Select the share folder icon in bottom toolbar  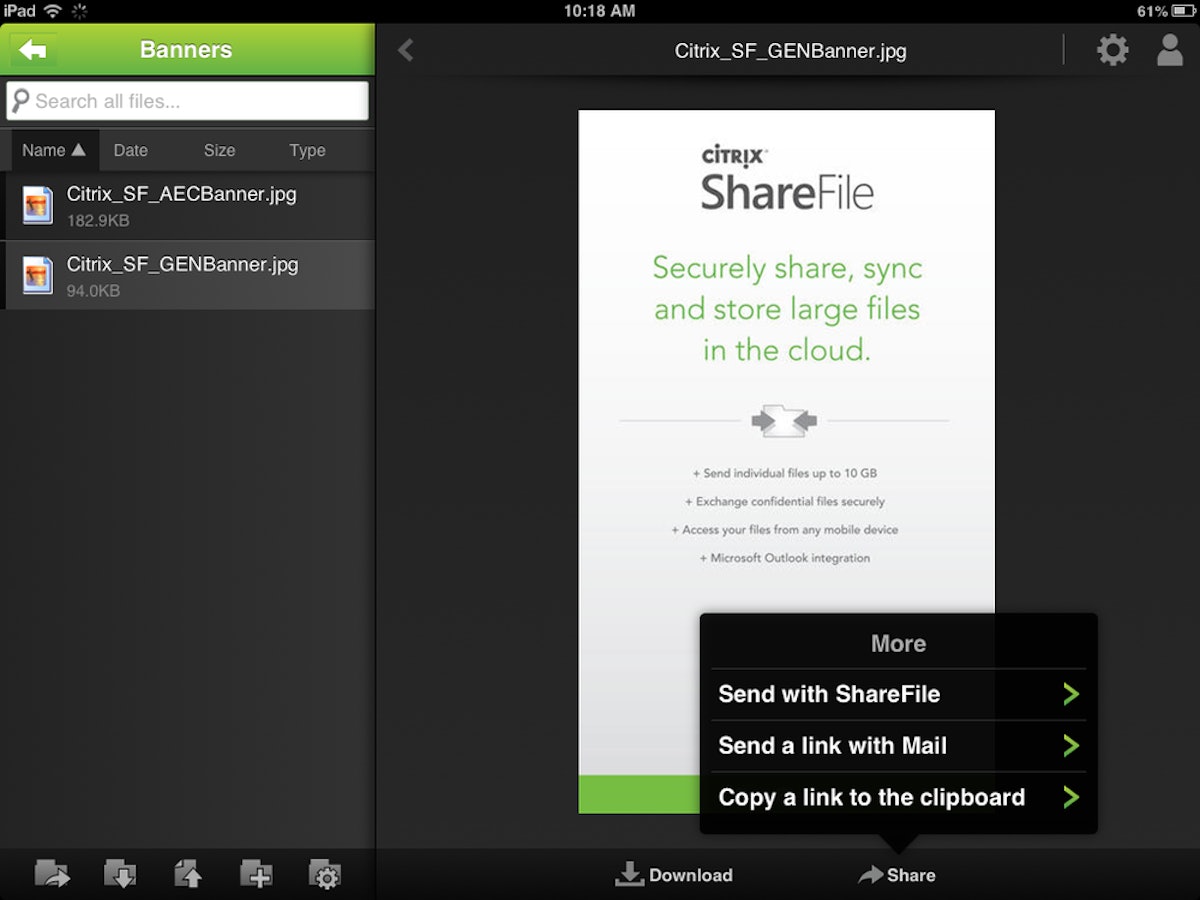[x=52, y=872]
